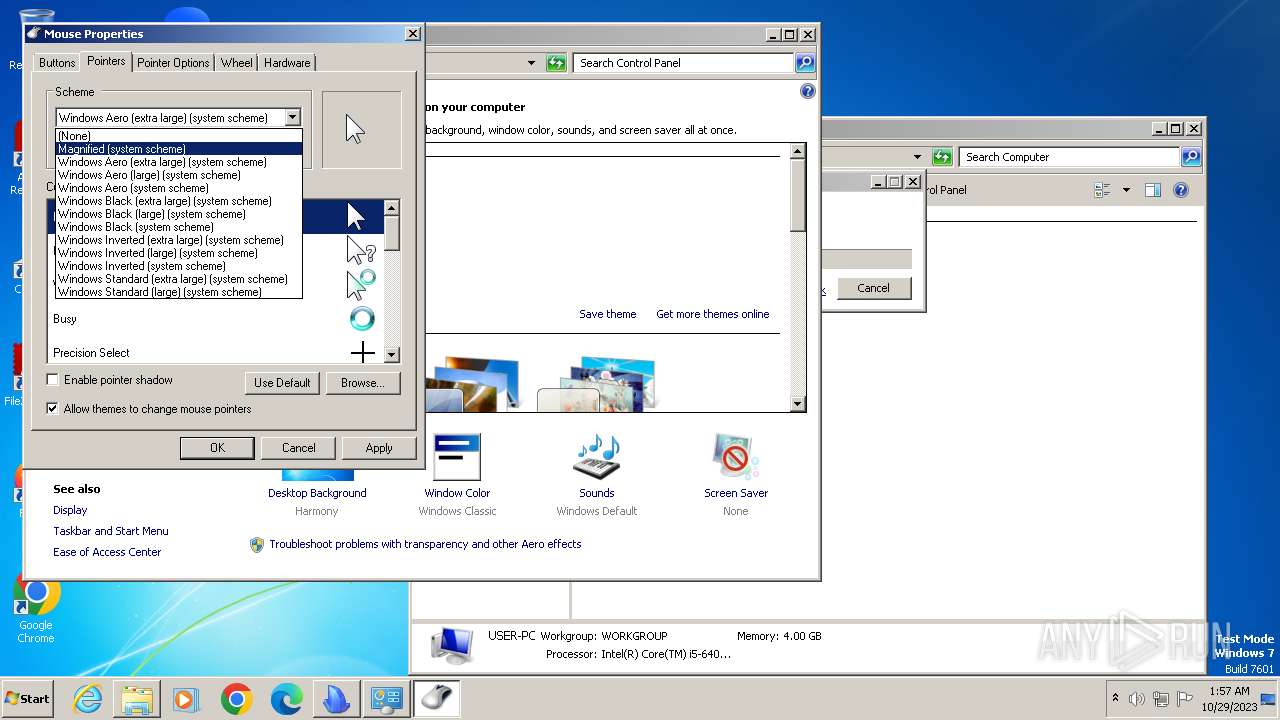
Task: Select the Pointers tab
Action: click(106, 61)
